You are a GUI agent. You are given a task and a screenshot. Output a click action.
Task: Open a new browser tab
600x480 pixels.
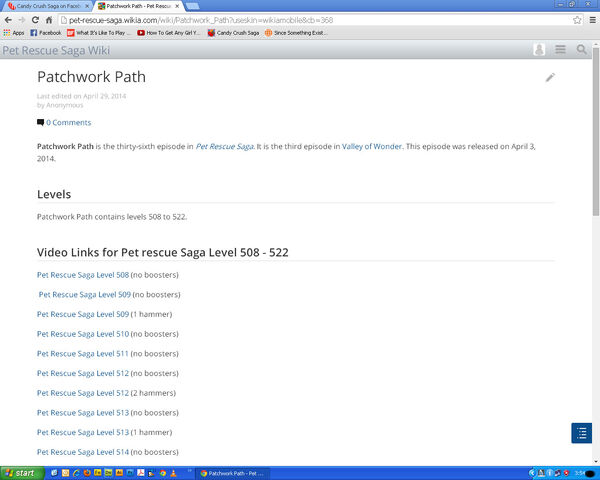[x=192, y=6]
